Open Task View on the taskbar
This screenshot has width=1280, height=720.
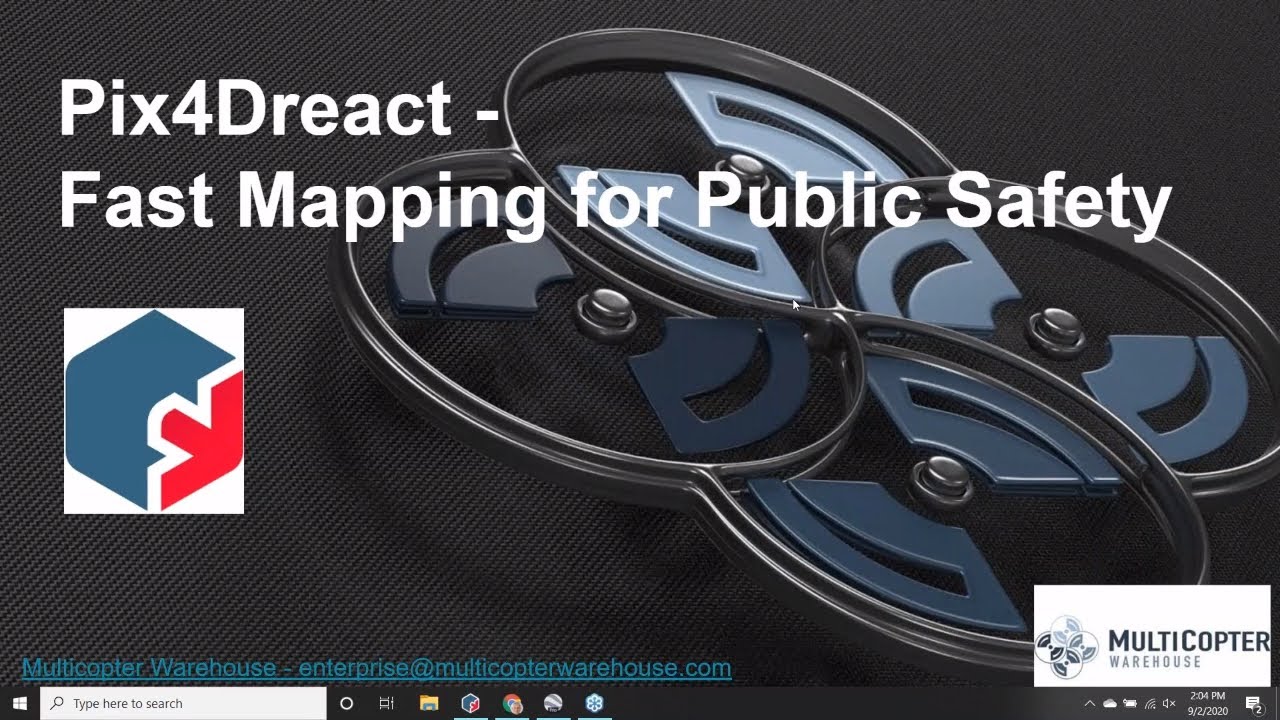[387, 703]
